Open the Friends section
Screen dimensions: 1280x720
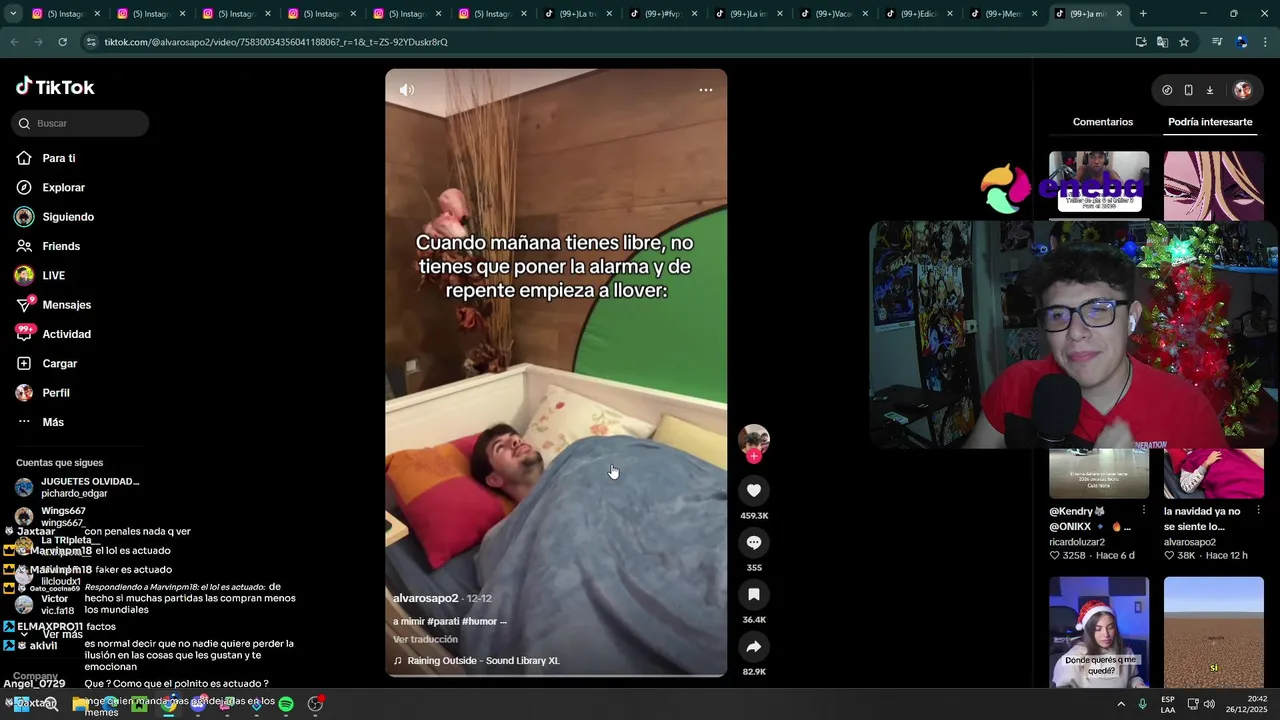61,246
